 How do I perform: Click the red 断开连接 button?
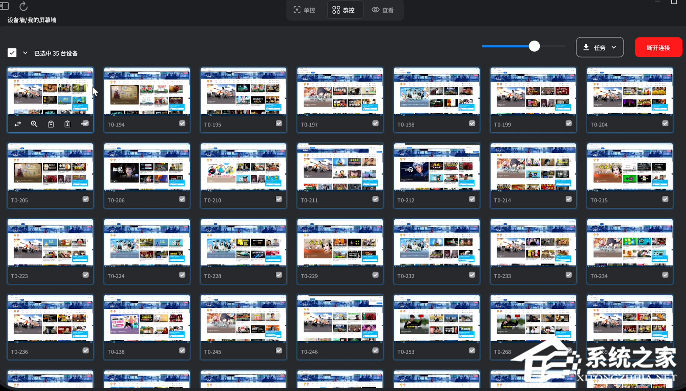(658, 47)
